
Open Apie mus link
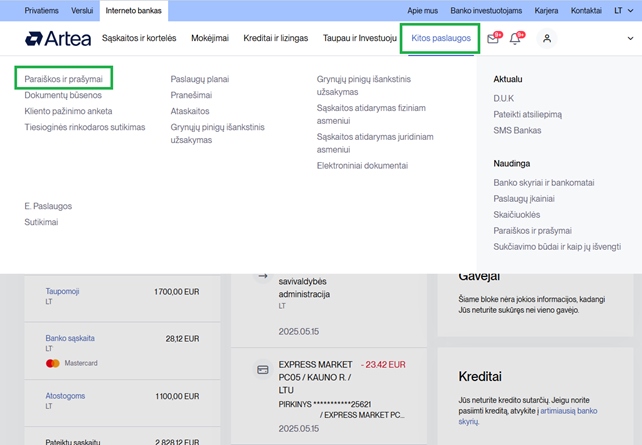422,11
